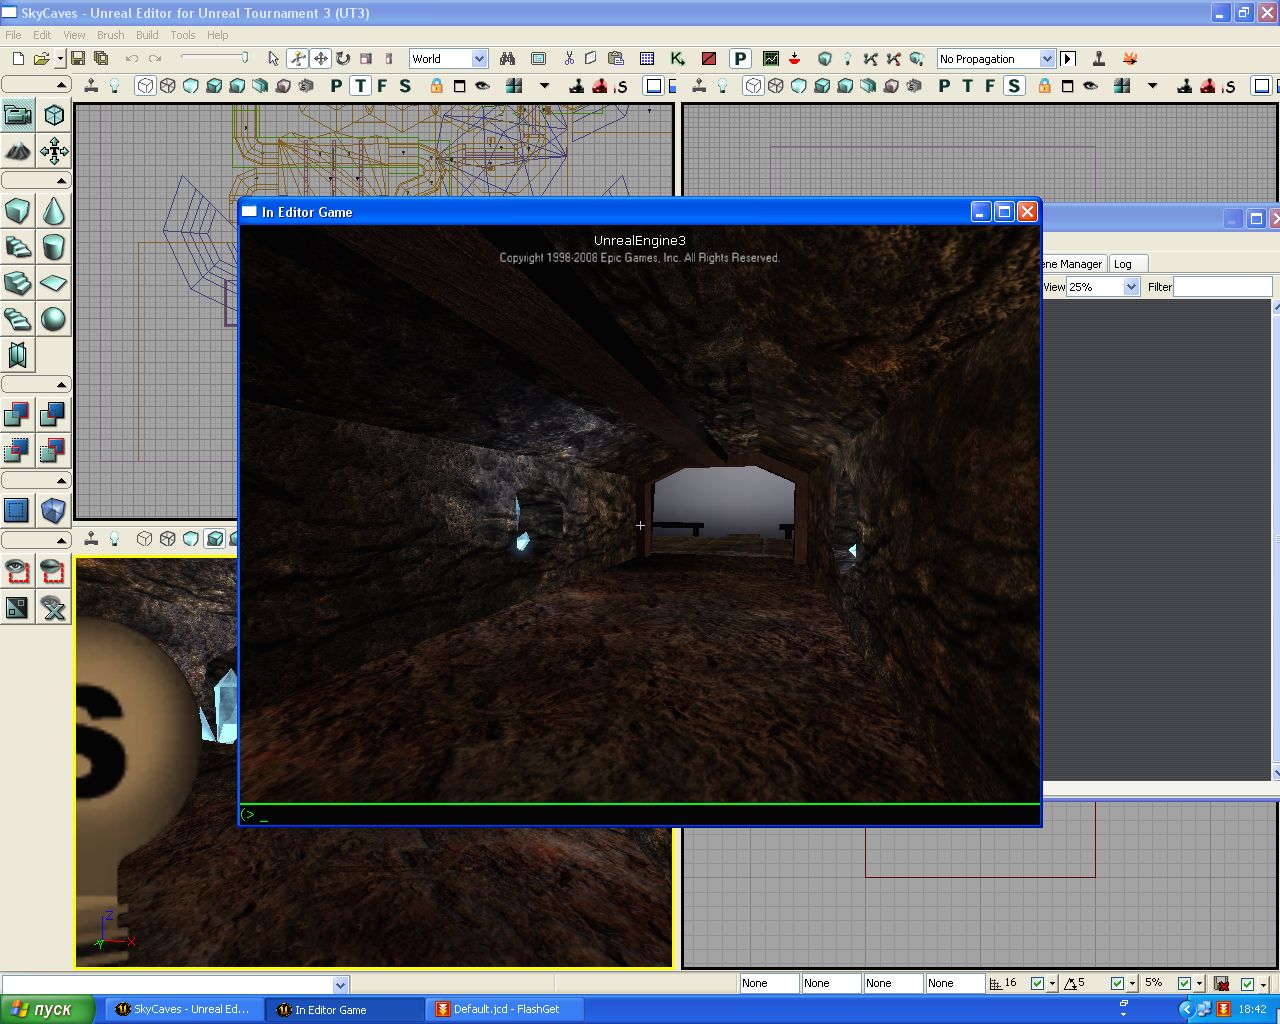Click the scissors Cut icon
This screenshot has height=1024, width=1280.
click(568, 59)
